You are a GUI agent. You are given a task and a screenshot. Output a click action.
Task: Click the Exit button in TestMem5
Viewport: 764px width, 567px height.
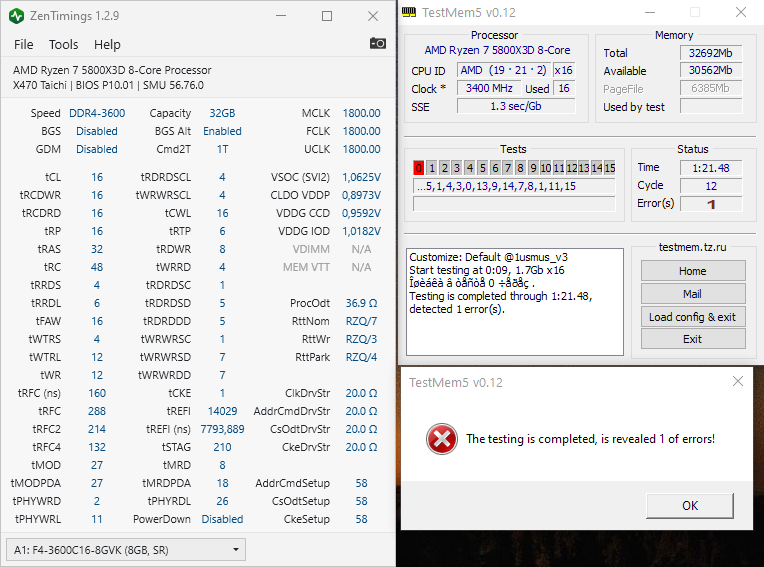(693, 339)
